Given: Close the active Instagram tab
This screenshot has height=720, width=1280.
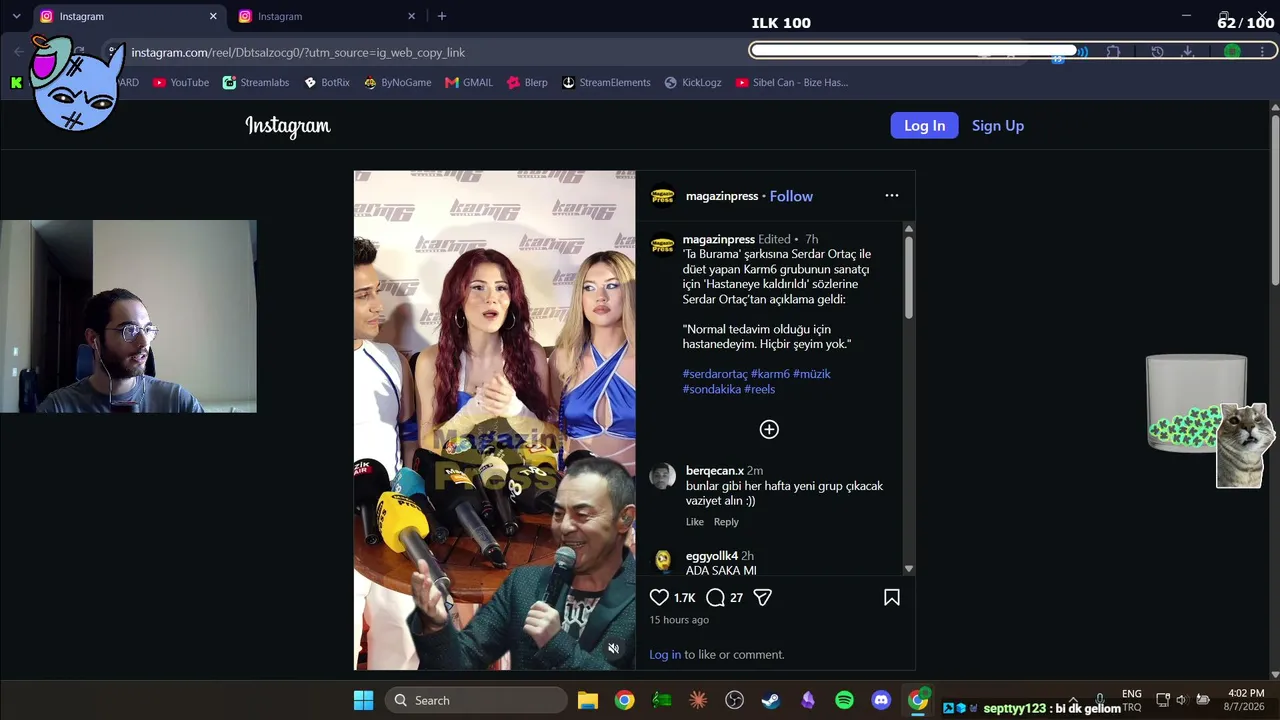Looking at the screenshot, I should tap(213, 16).
